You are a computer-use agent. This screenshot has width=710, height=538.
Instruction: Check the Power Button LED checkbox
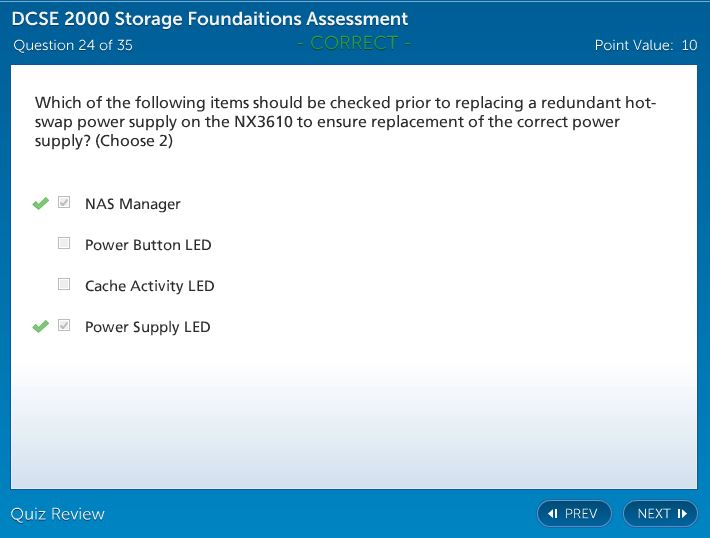64,244
